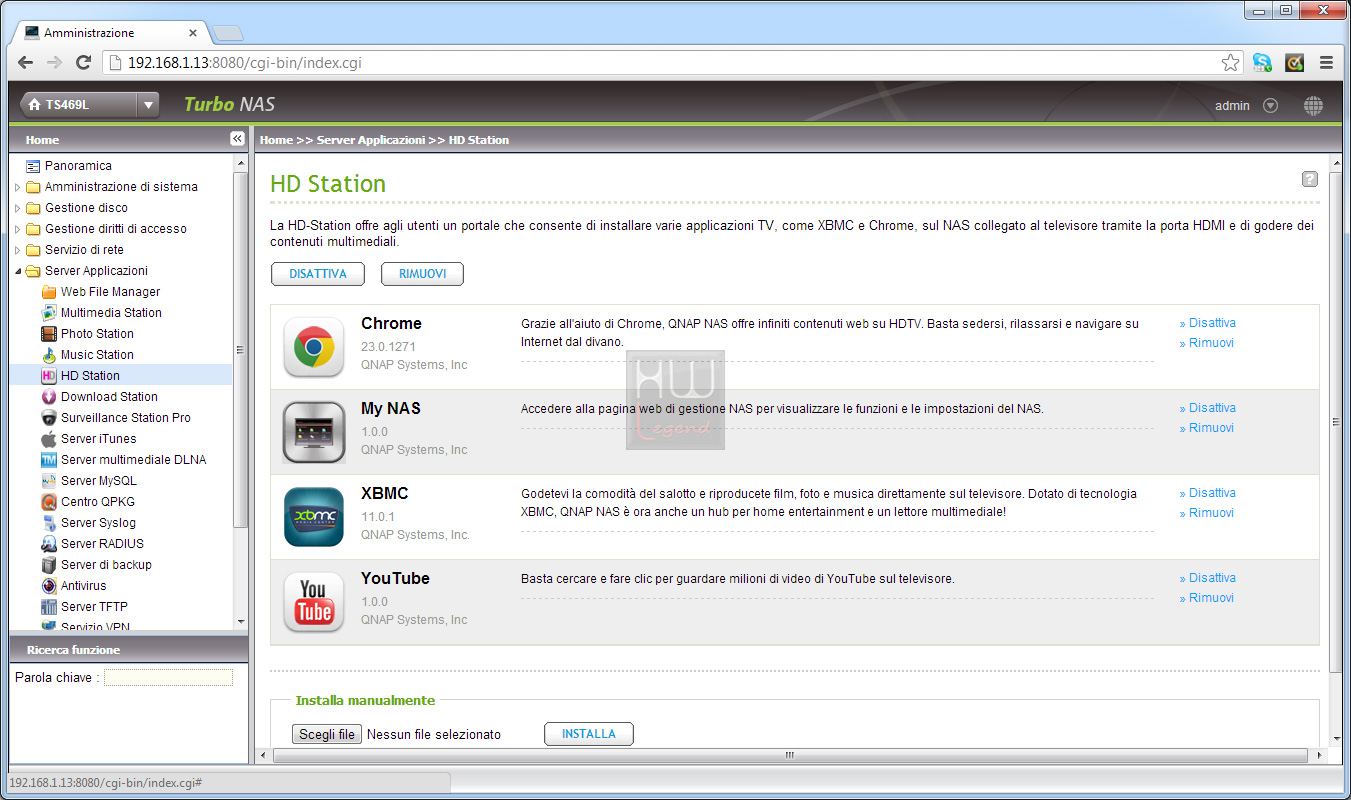This screenshot has width=1351, height=800.
Task: Expand Gestione diritti di accesso node
Action: [x=17, y=229]
